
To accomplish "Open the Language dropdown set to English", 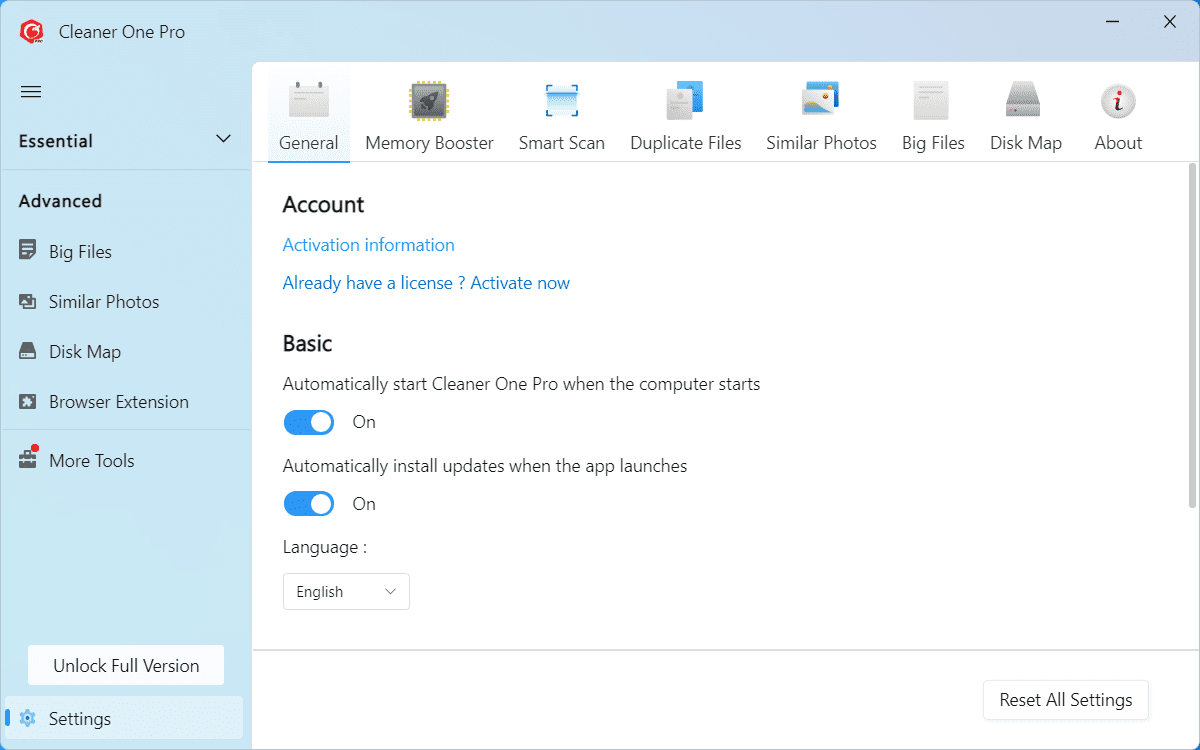I will pos(346,591).
